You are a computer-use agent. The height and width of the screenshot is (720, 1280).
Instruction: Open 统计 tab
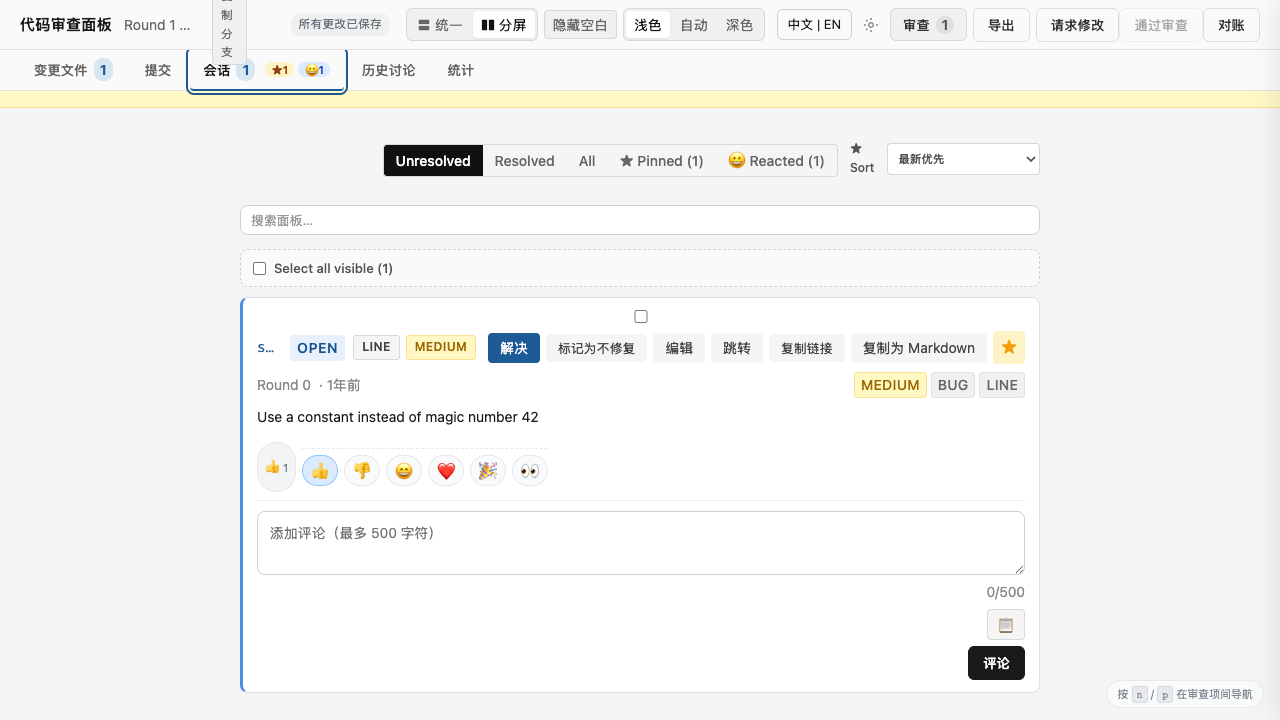(461, 70)
